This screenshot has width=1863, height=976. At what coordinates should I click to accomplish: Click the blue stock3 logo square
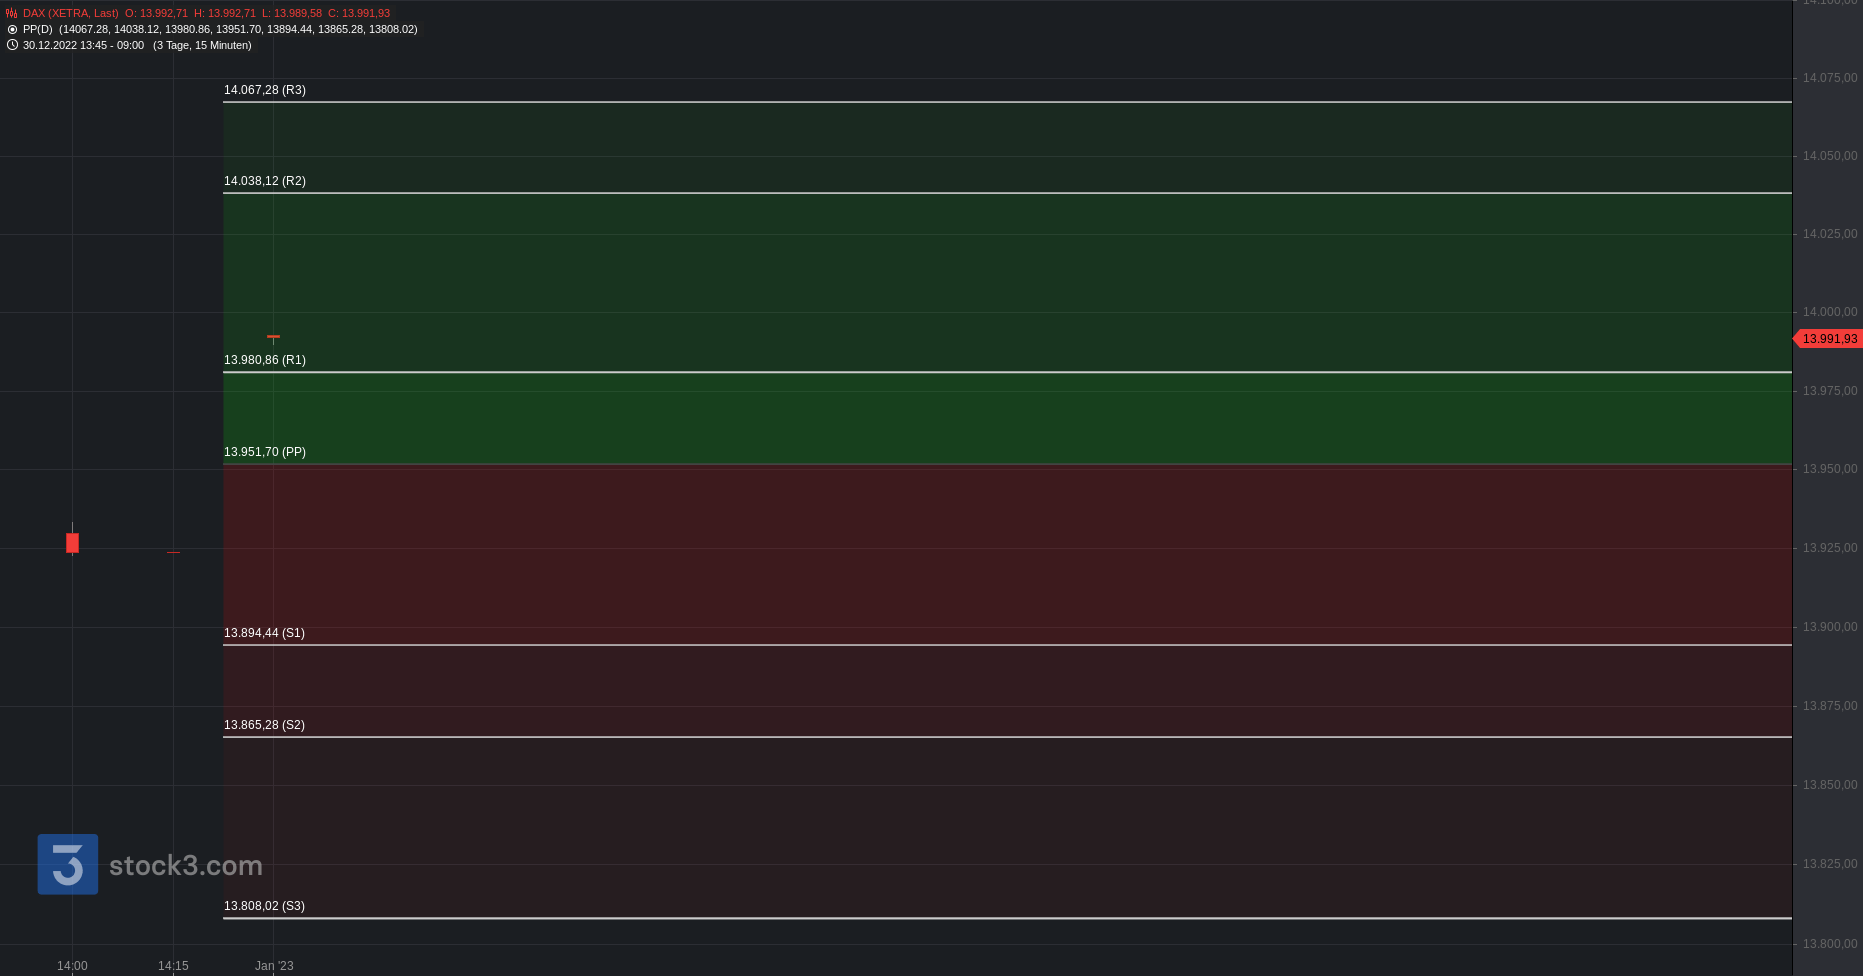(68, 864)
